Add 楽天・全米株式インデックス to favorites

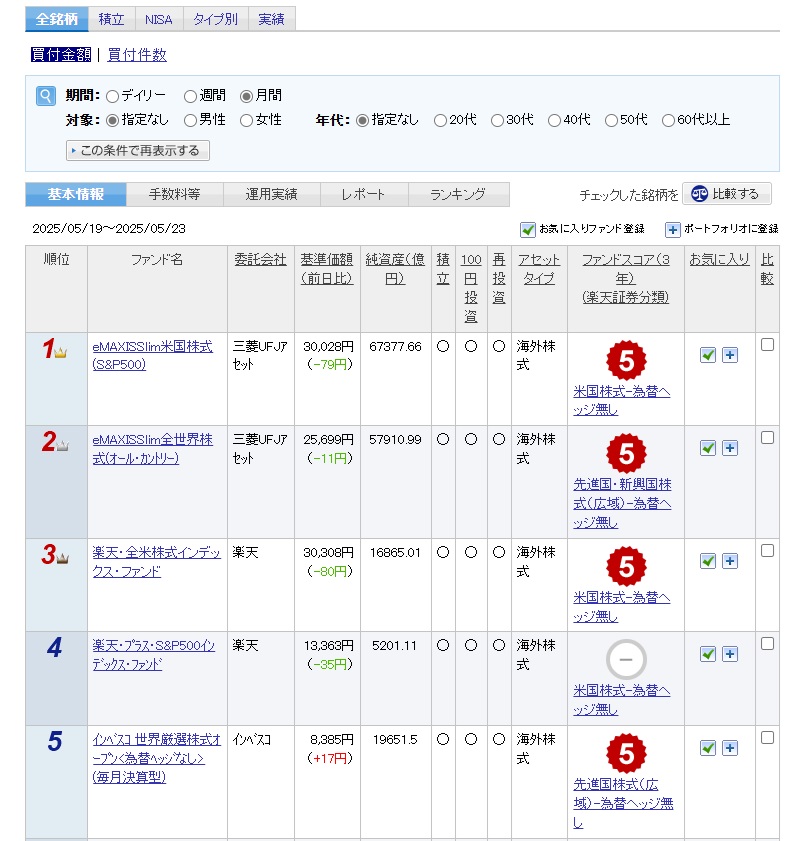pos(708,561)
